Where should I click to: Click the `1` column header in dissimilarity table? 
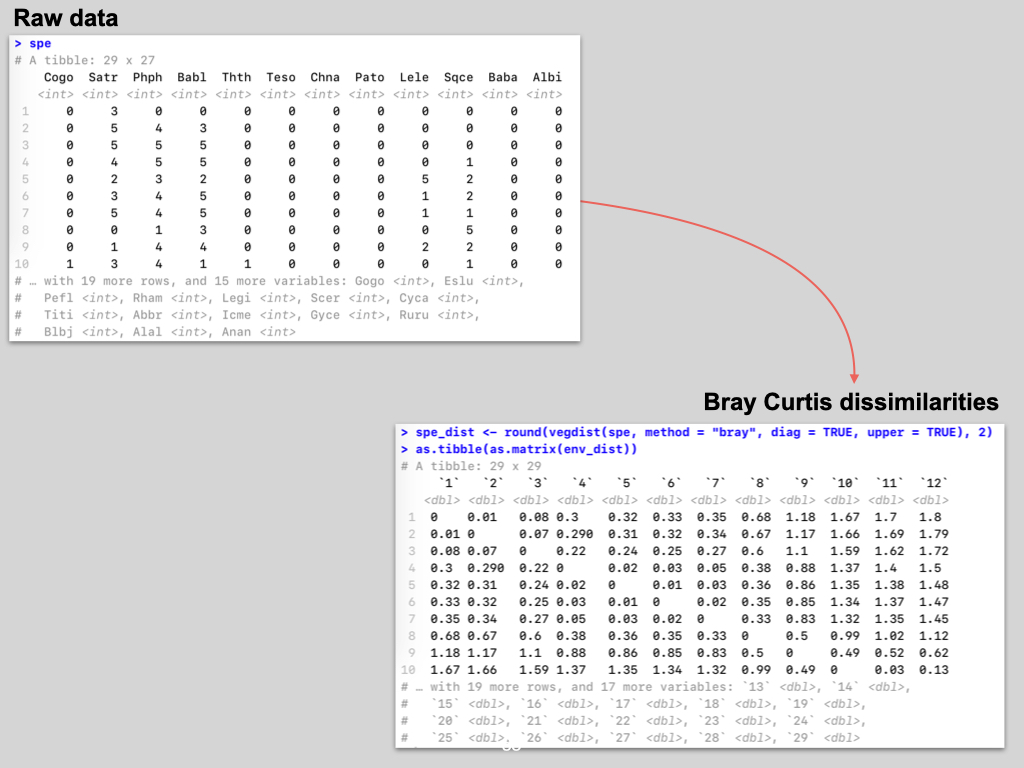click(442, 483)
